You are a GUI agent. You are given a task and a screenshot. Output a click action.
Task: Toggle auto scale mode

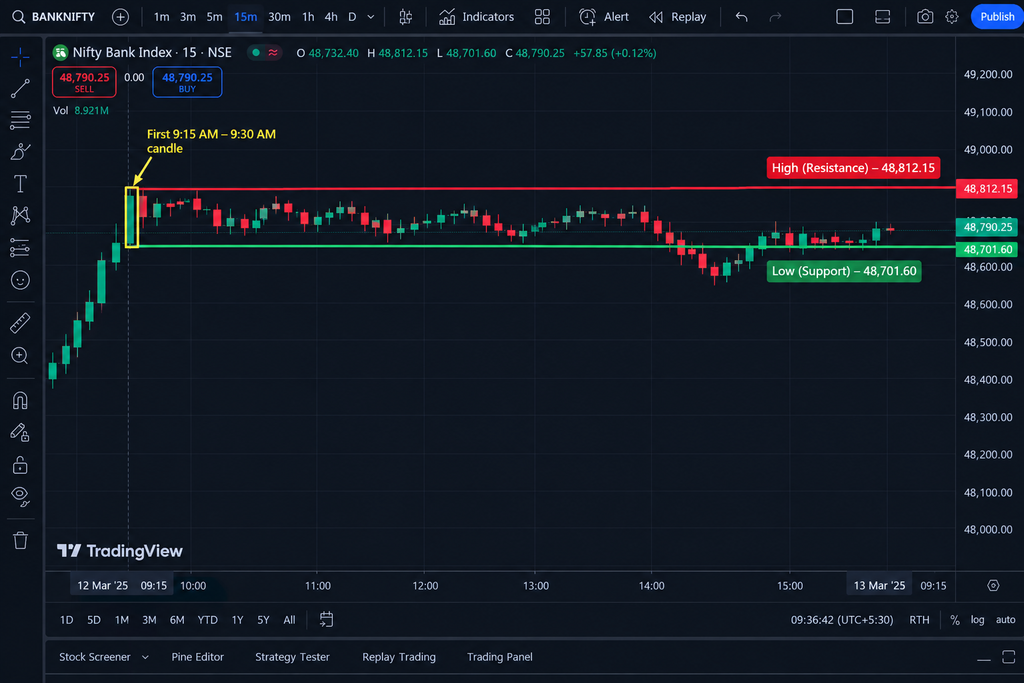tap(1005, 620)
